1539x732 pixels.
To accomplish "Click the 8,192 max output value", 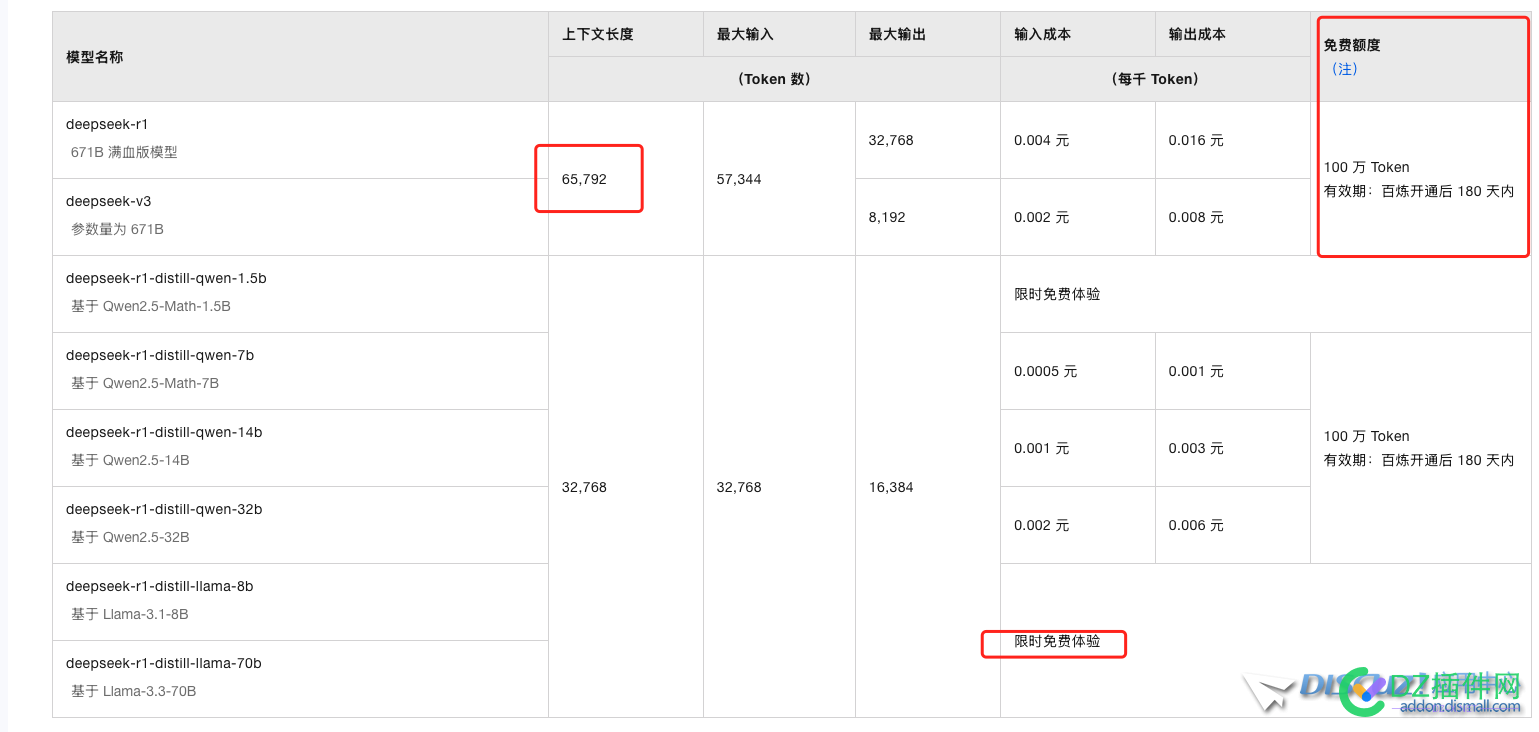I will [887, 217].
